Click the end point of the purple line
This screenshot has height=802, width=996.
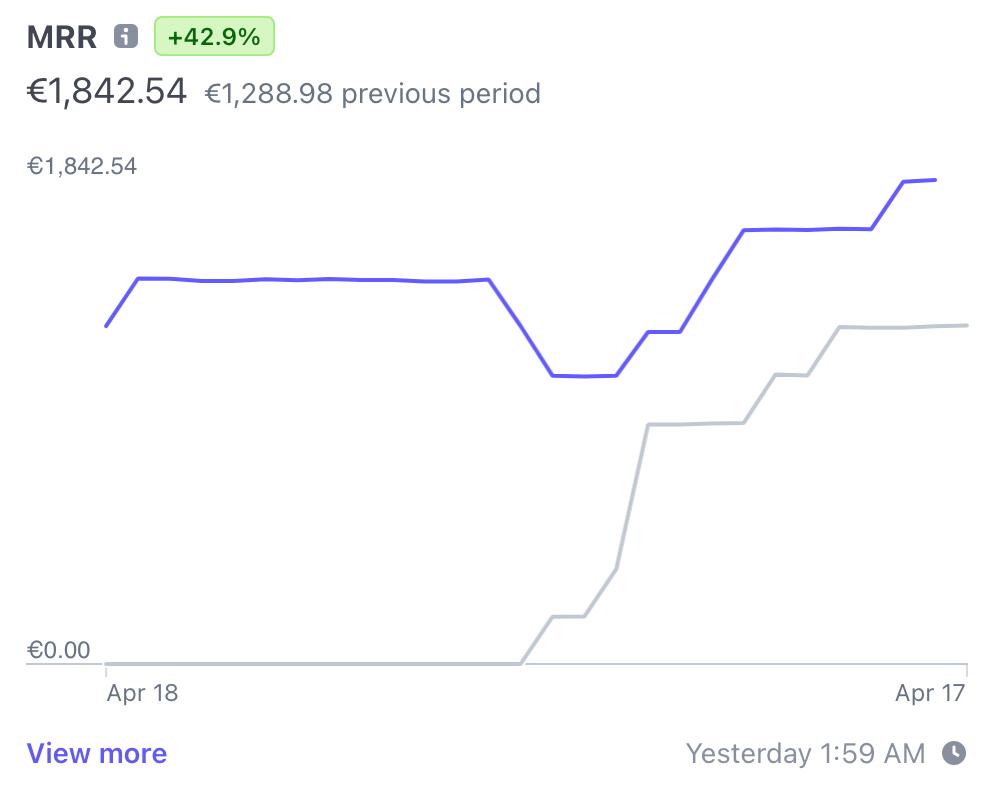(935, 180)
